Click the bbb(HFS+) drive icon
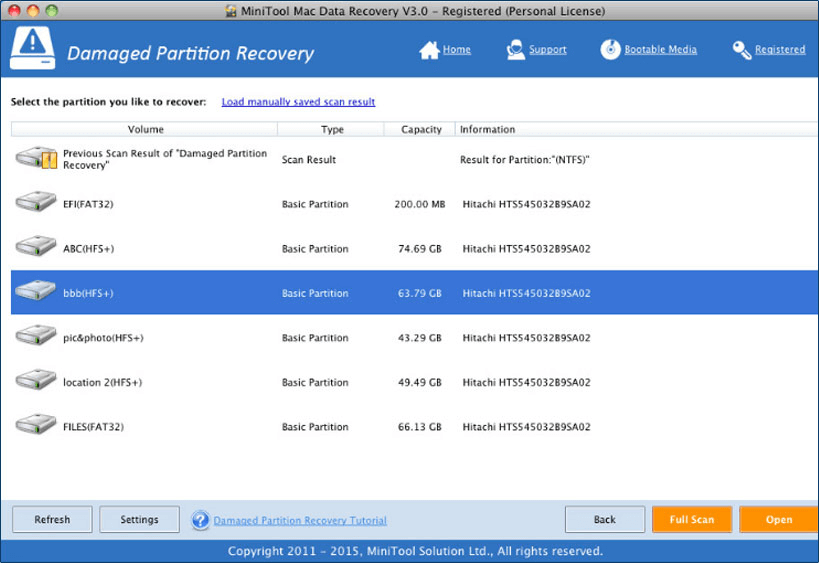This screenshot has width=819, height=563. point(36,290)
